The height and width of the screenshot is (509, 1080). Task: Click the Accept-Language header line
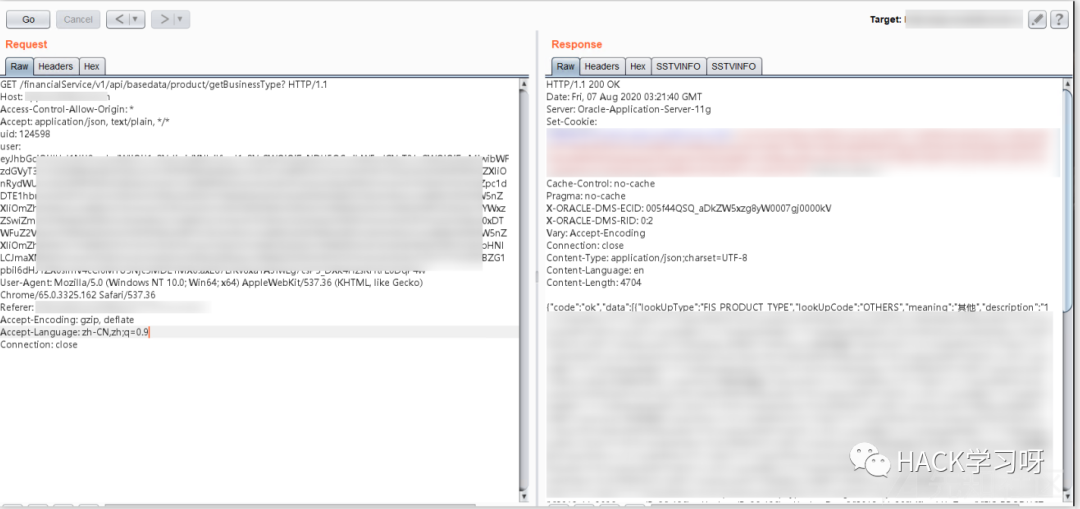pyautogui.click(x=74, y=333)
